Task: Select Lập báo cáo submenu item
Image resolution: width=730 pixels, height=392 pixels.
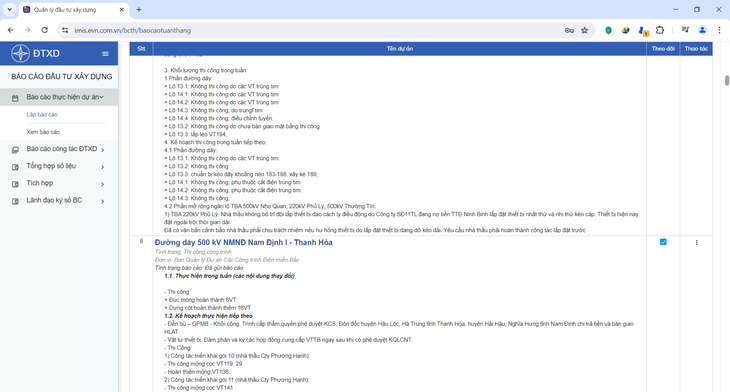Action: pos(42,115)
